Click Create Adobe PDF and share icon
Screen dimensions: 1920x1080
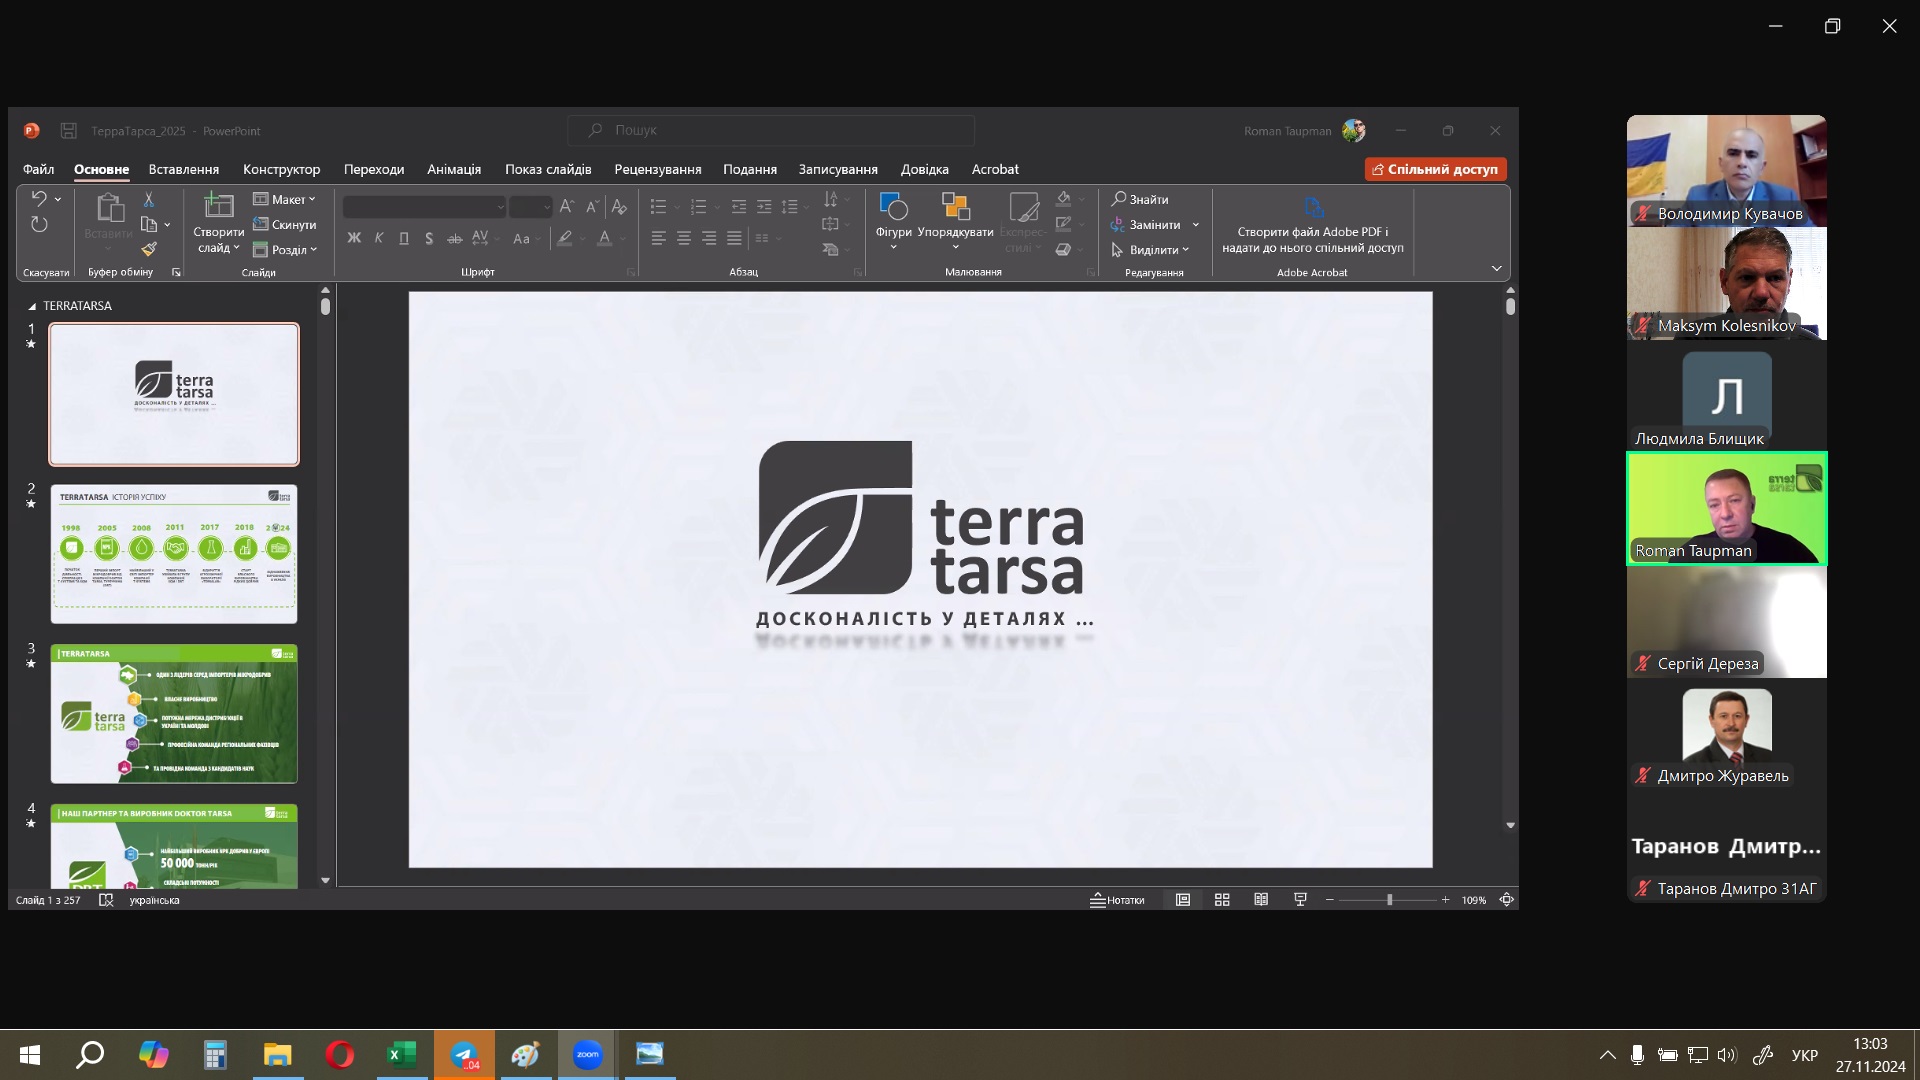[x=1313, y=208]
